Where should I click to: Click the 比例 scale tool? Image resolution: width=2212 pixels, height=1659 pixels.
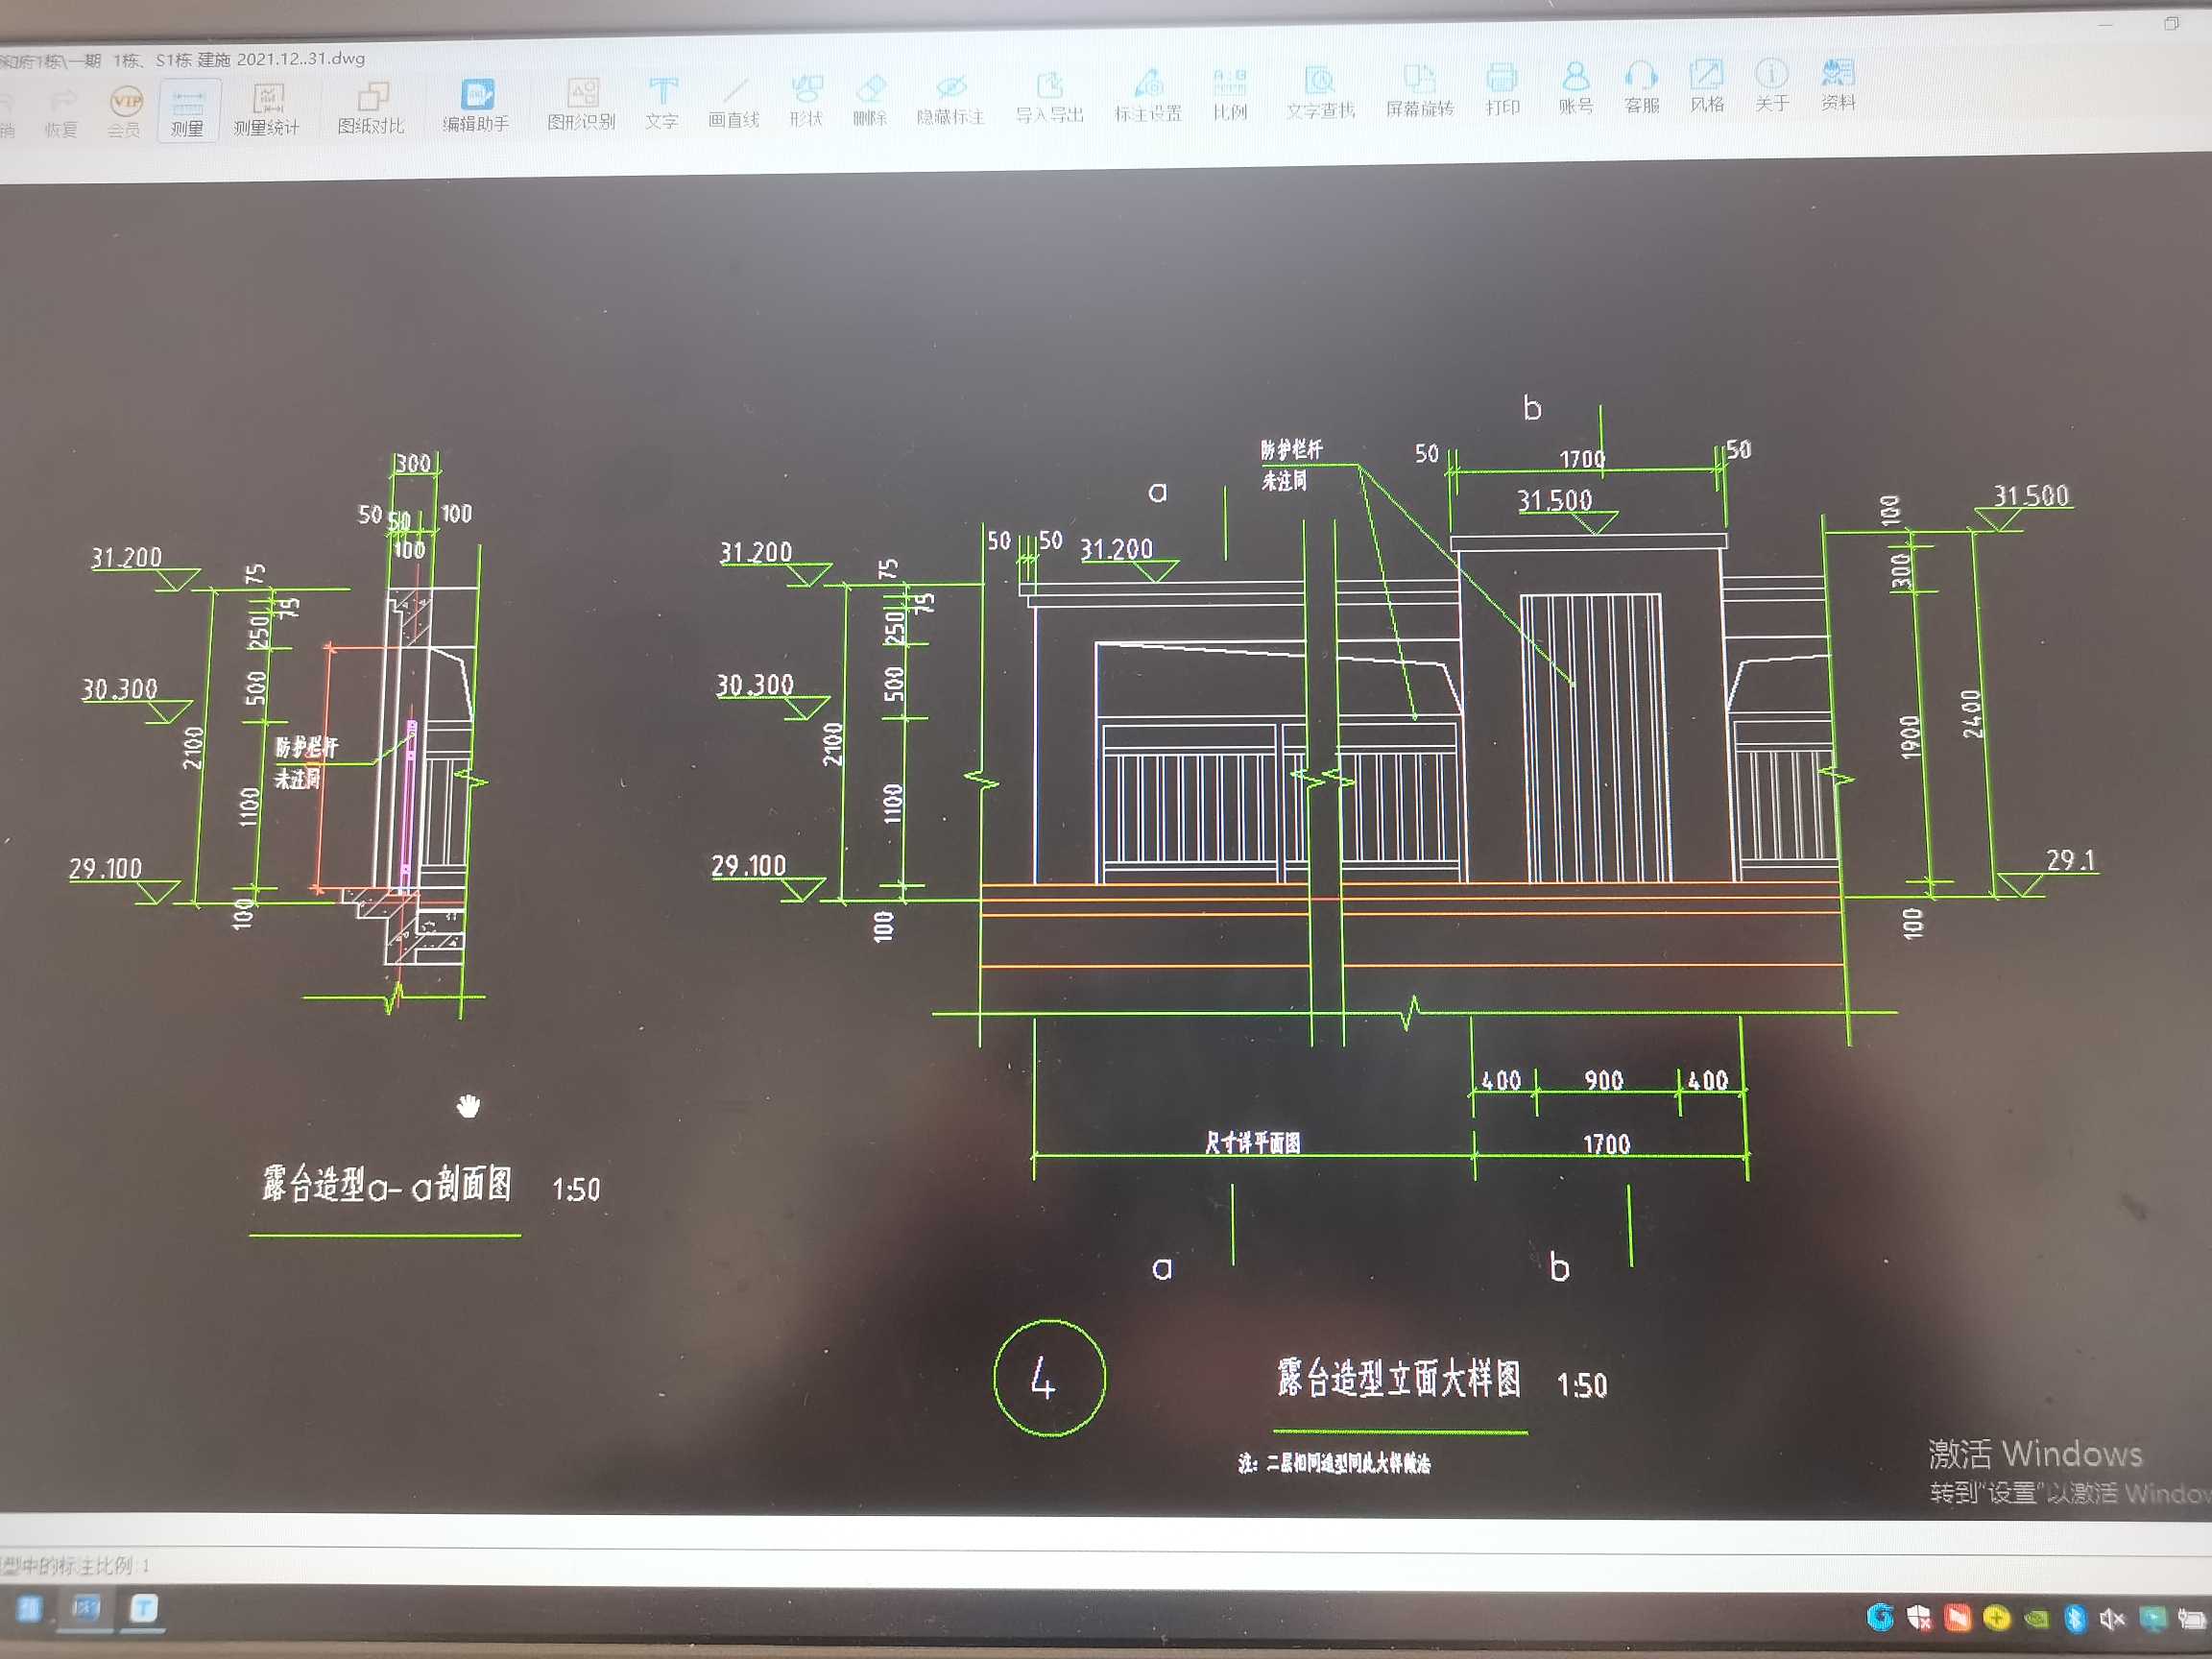tap(1230, 94)
